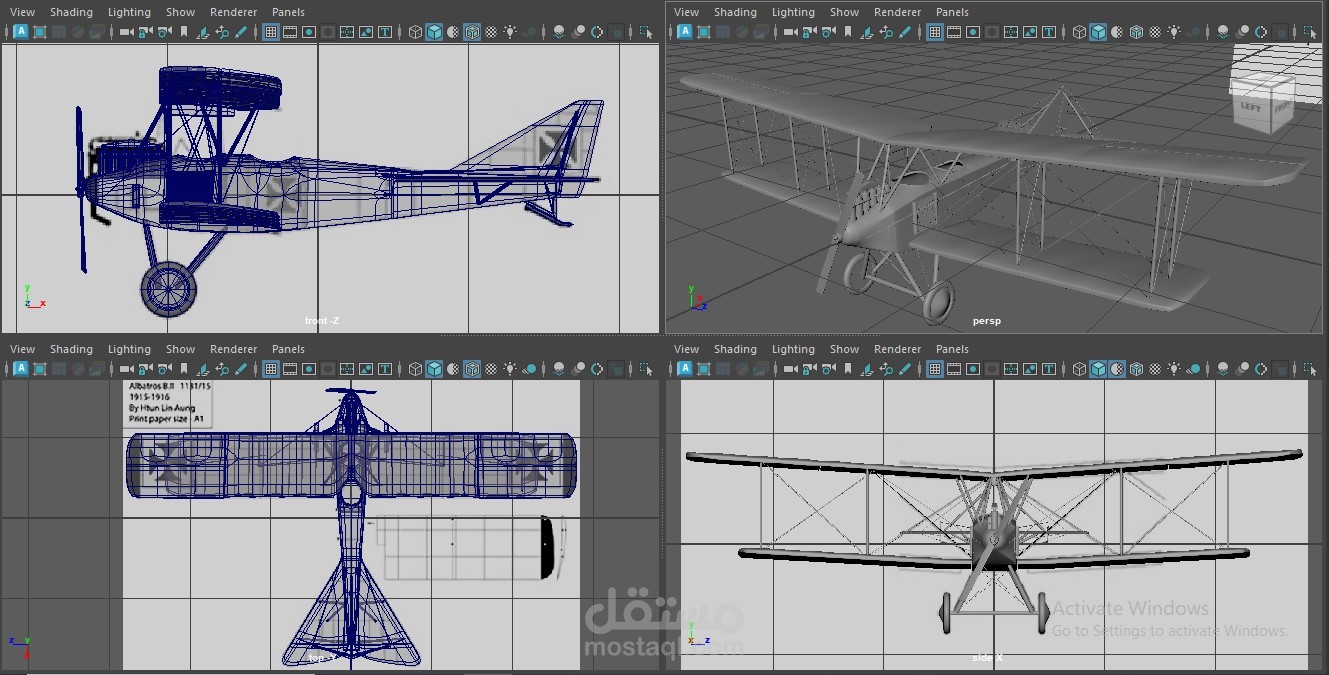The height and width of the screenshot is (675, 1329).
Task: Click 'side X' camera label
Action: tap(987, 657)
